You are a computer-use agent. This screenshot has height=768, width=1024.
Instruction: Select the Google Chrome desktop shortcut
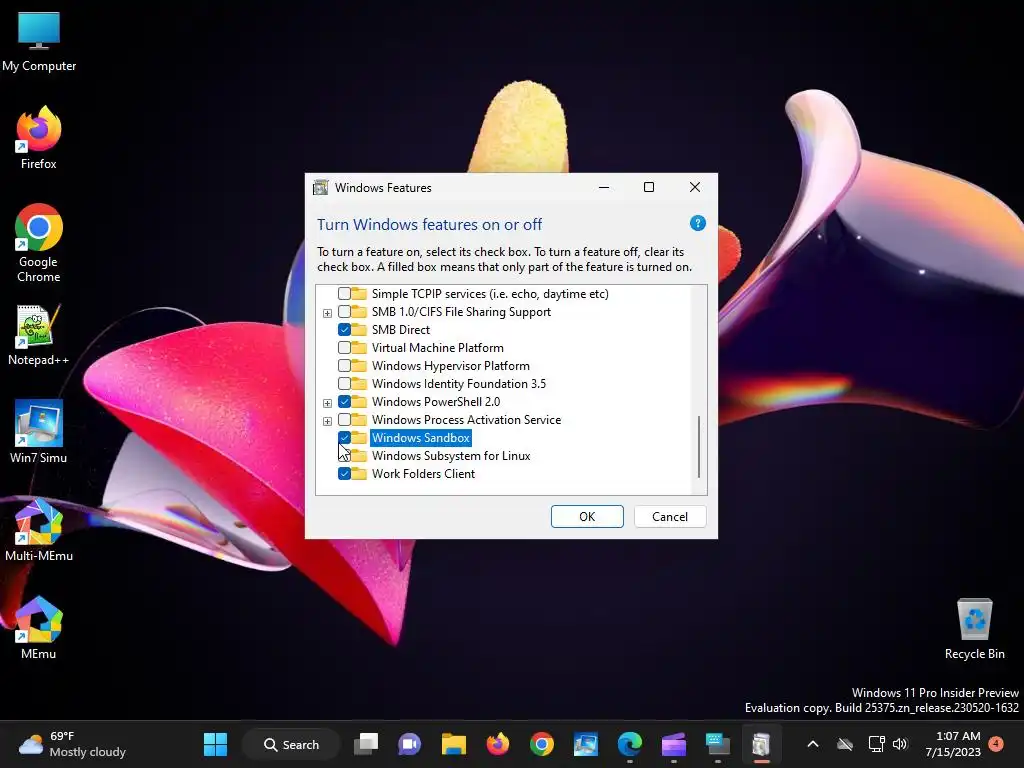coord(39,243)
